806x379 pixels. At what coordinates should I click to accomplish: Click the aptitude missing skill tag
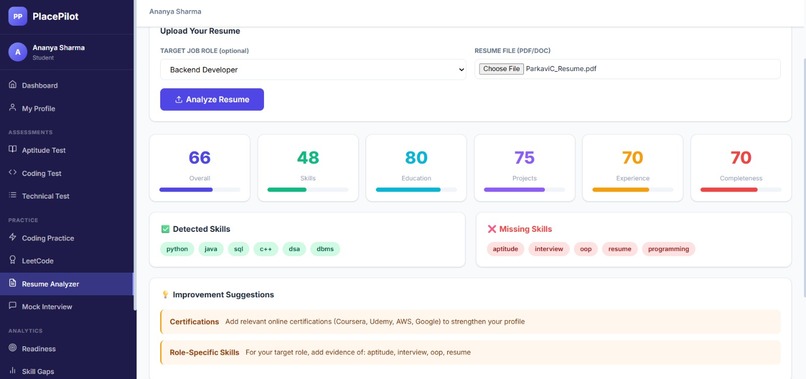[x=505, y=249]
